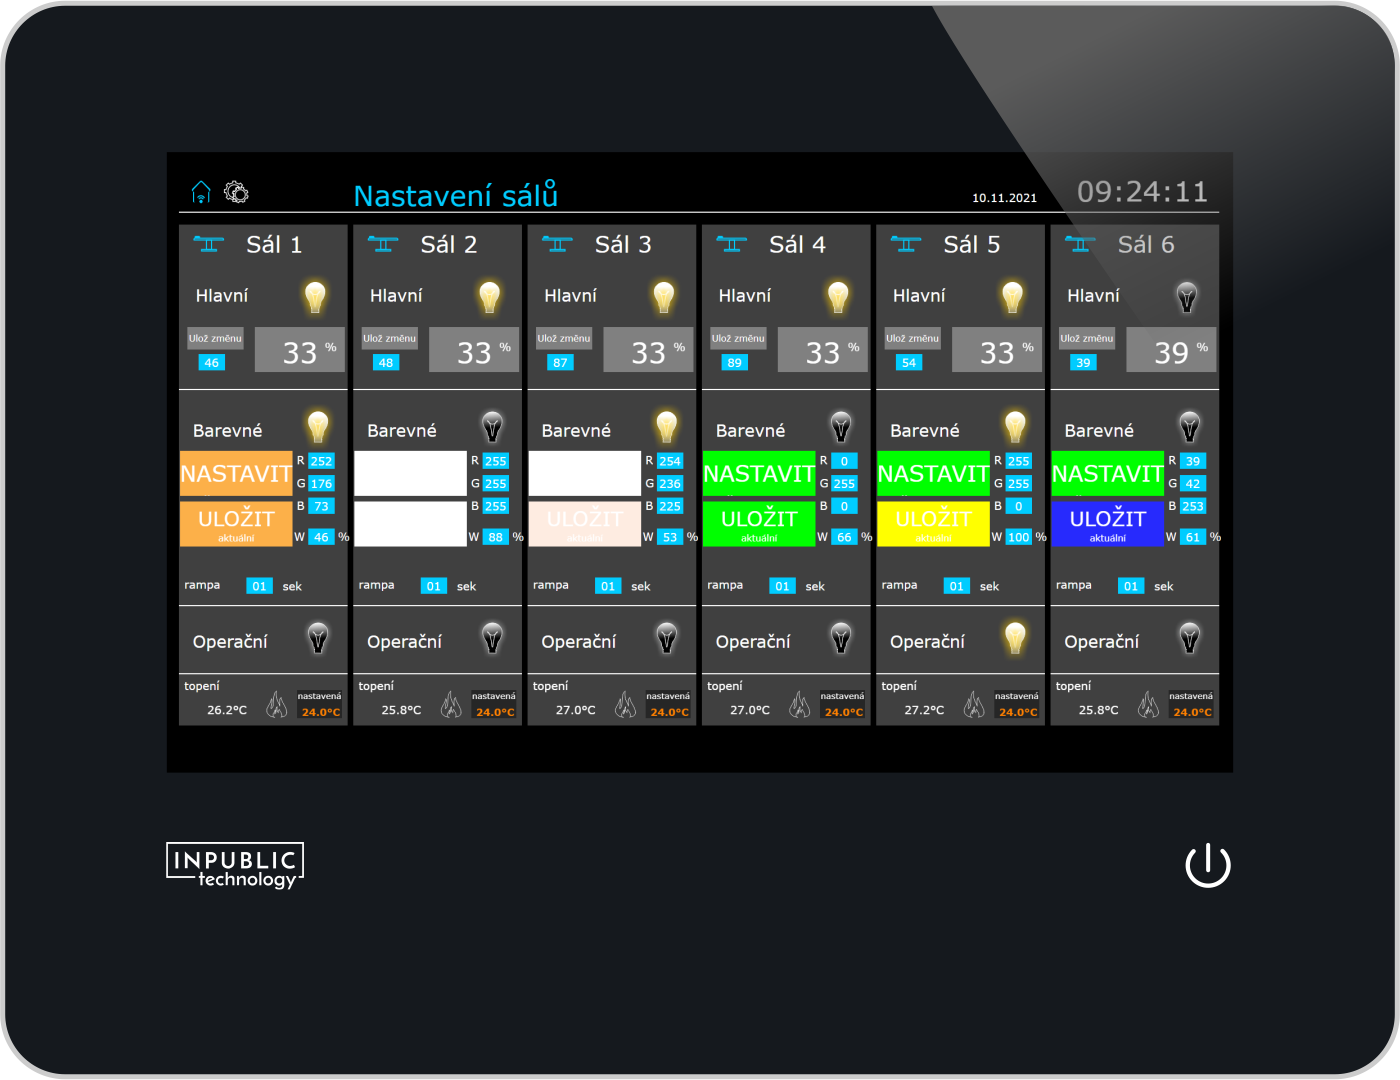
Task: Click the home icon in the header
Action: (x=201, y=192)
